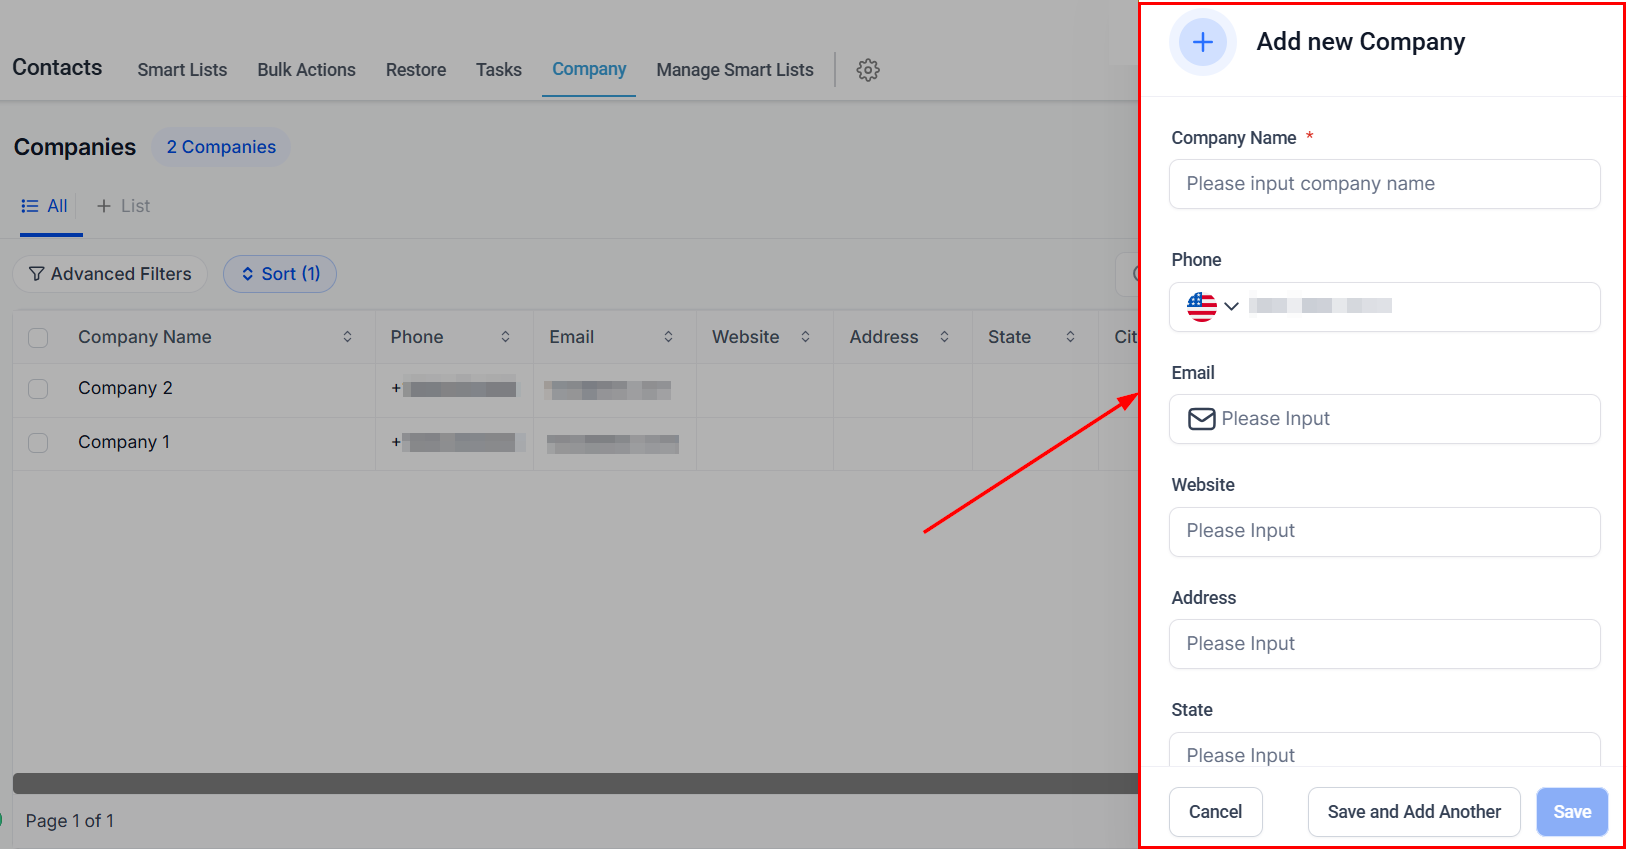Click the sort arrows on Email column
1627x849 pixels.
tap(668, 337)
